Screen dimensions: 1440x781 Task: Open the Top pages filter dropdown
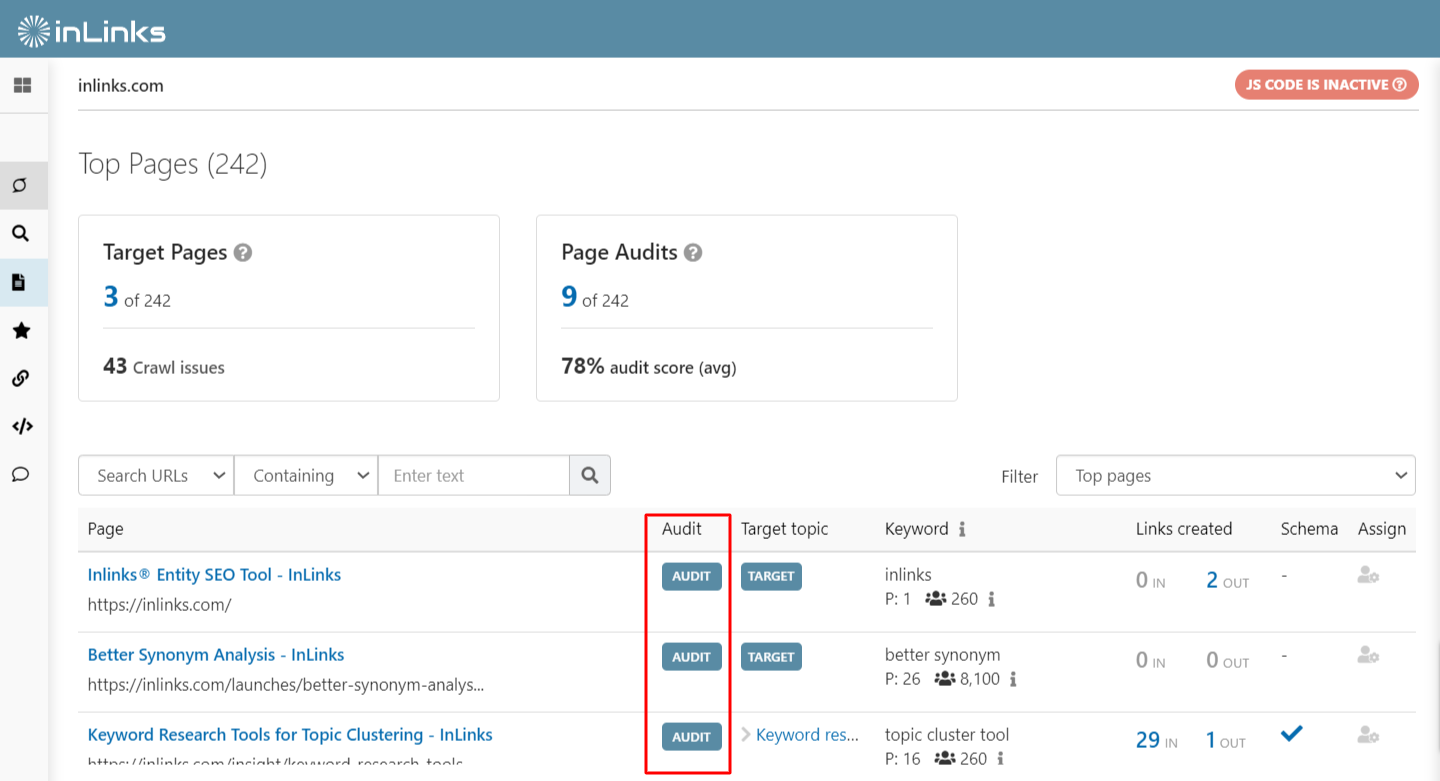tap(1236, 476)
